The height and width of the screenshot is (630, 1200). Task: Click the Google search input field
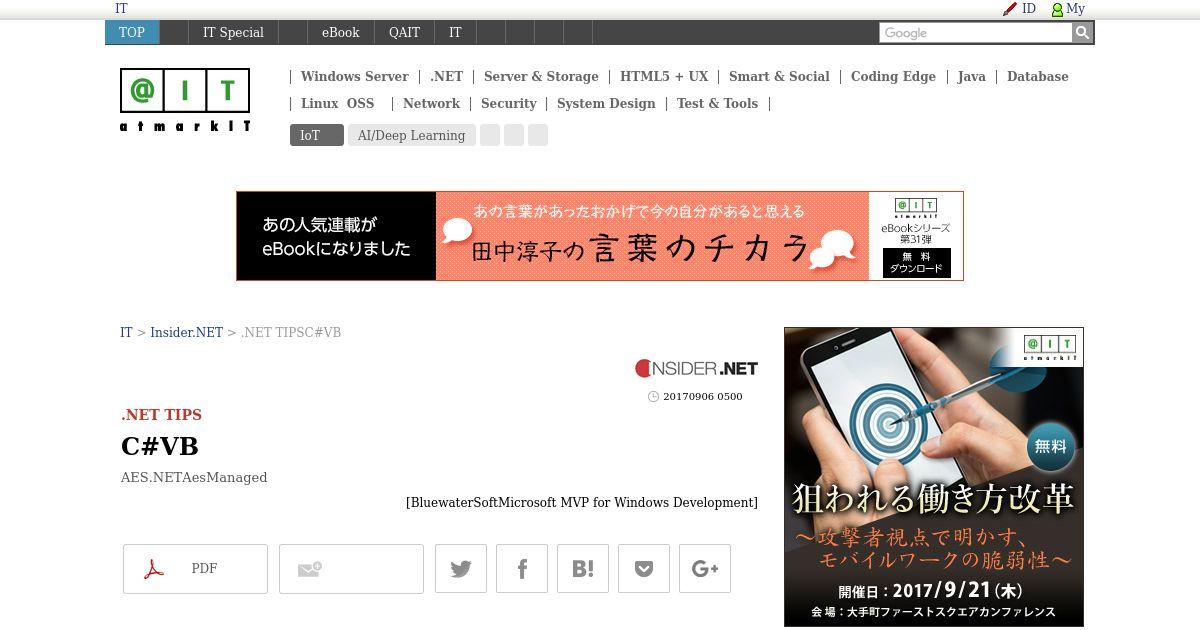click(x=975, y=33)
